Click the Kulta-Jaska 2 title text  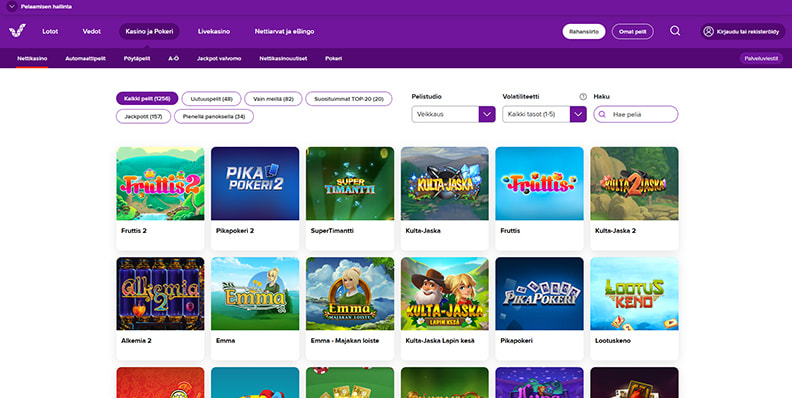pos(615,230)
